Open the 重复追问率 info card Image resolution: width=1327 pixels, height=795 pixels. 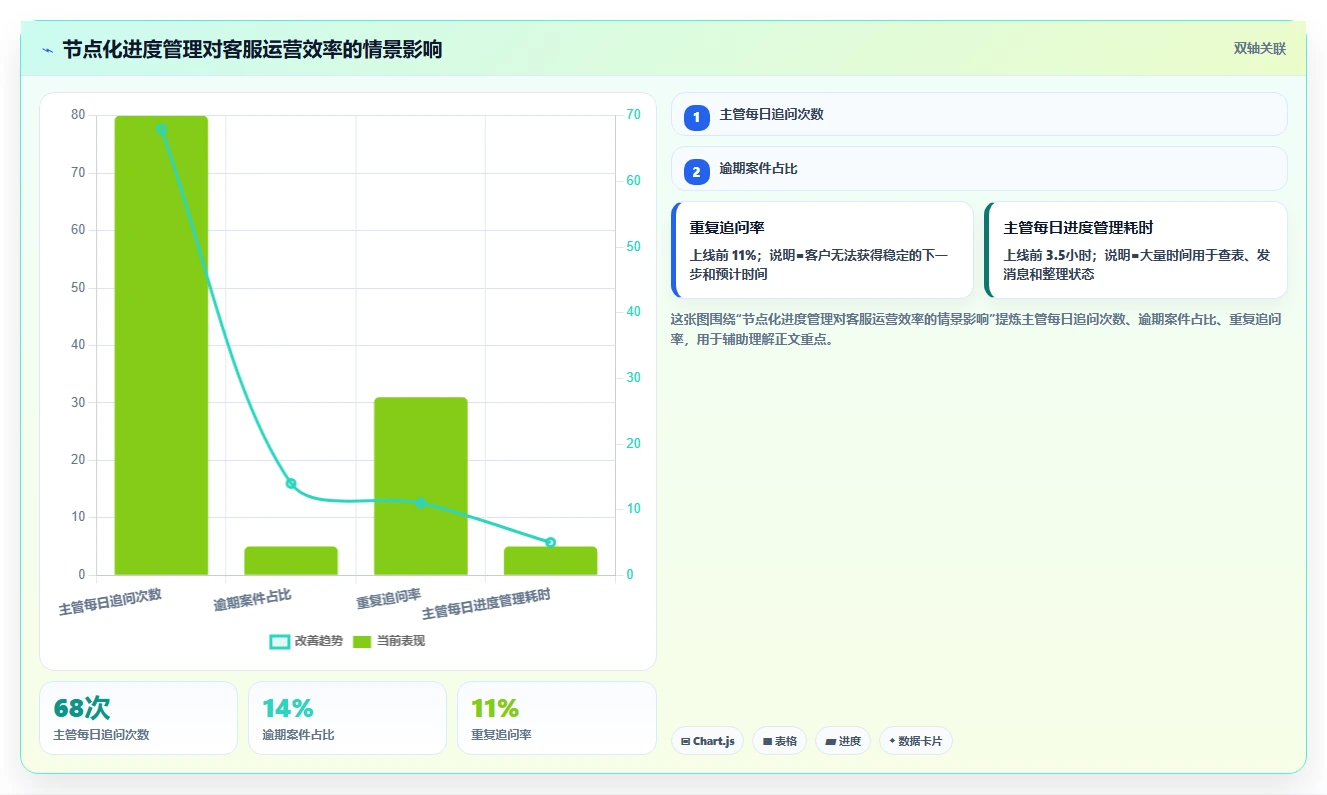822,250
